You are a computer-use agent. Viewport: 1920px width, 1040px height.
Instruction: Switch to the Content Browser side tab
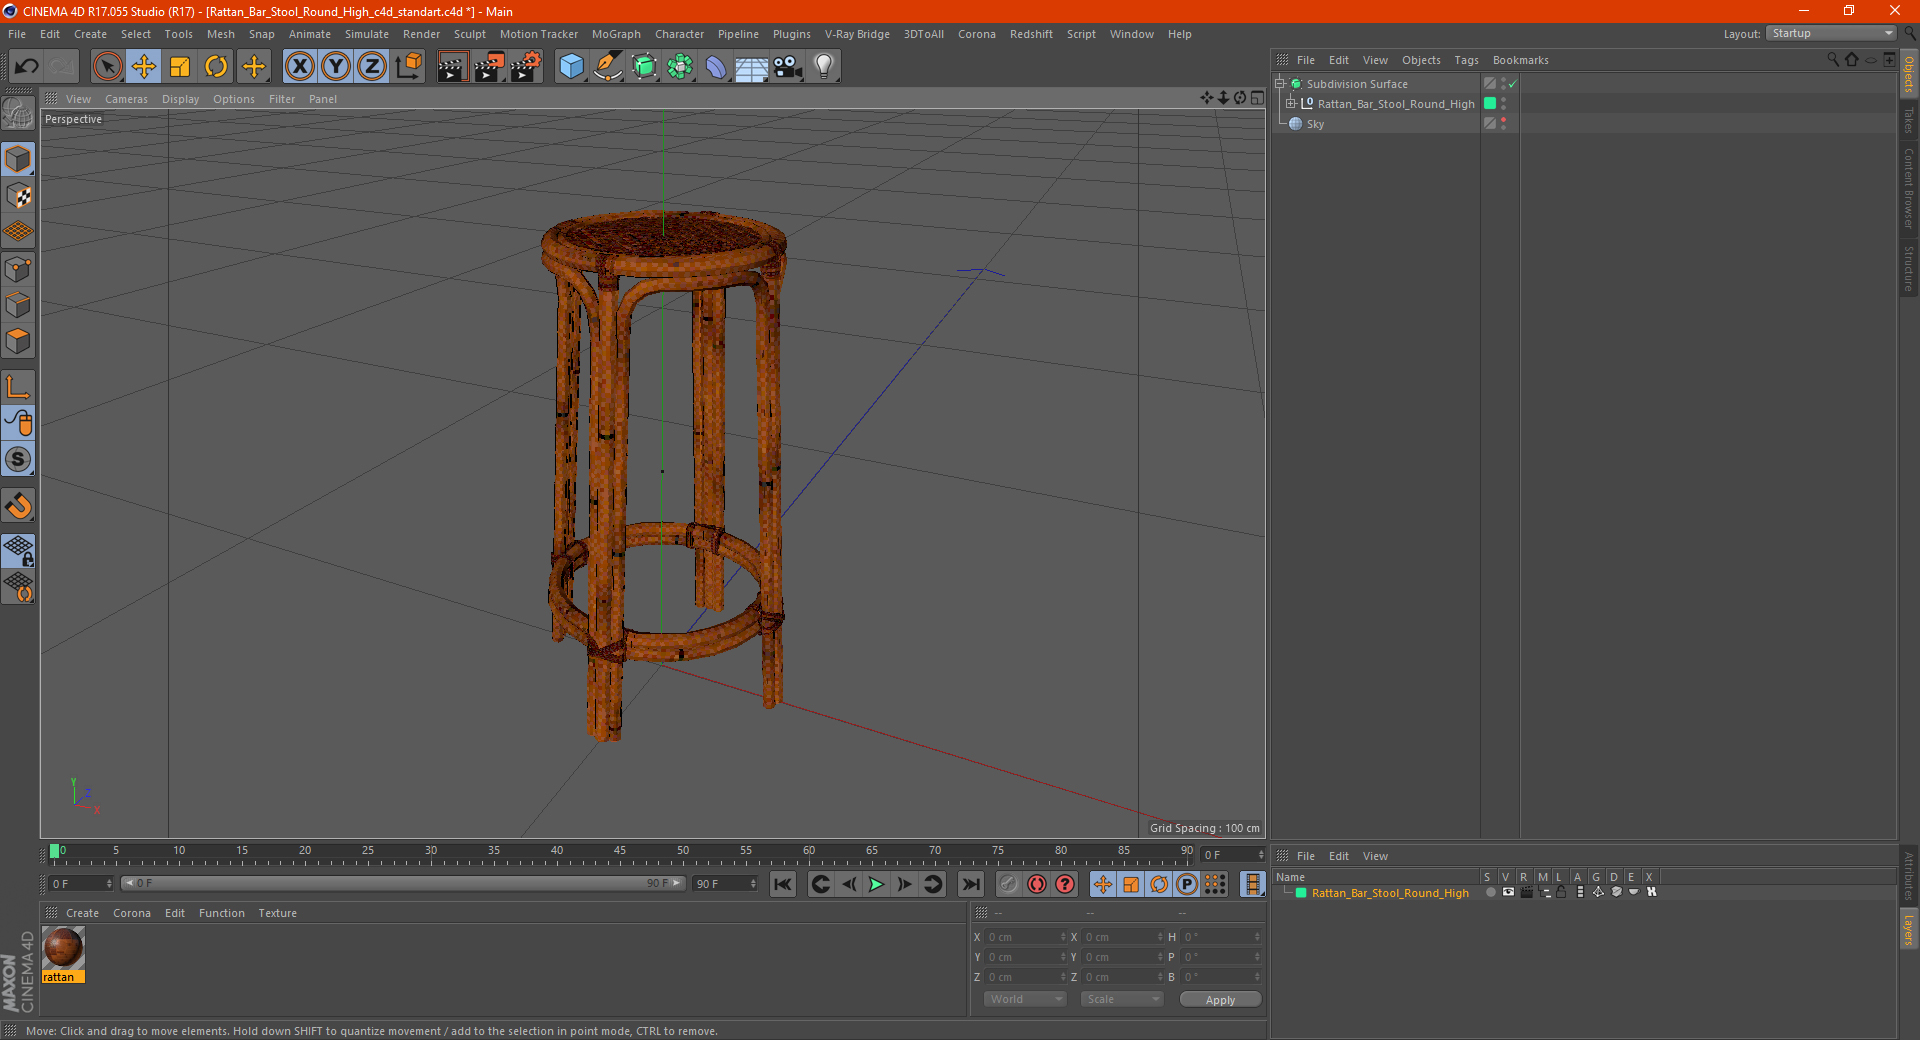1909,188
